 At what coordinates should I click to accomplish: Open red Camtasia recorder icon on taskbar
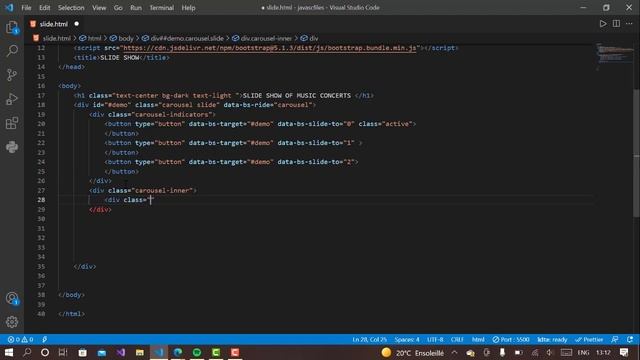(235, 353)
